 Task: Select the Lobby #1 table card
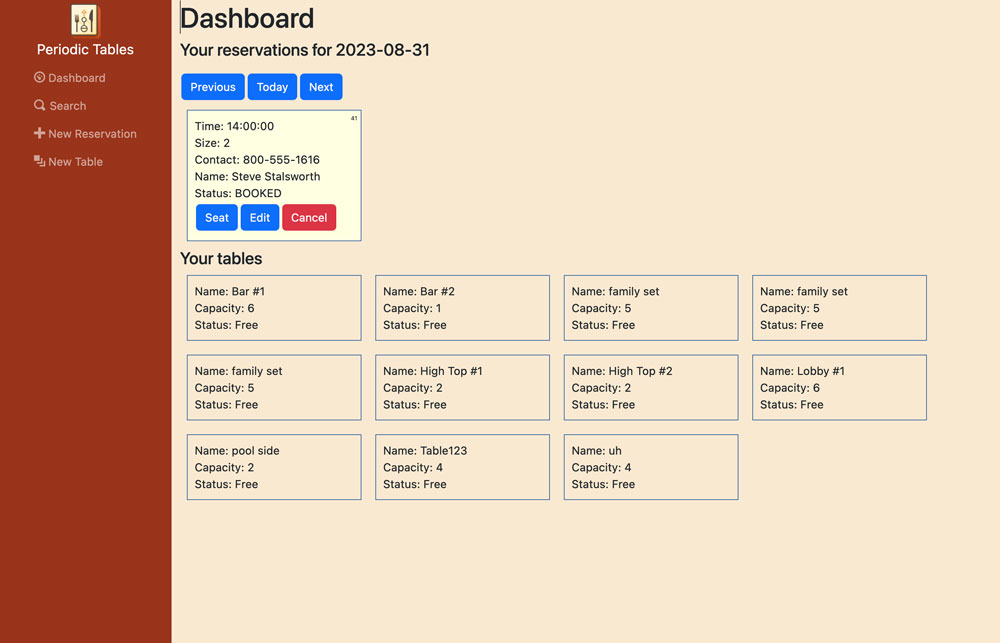pos(839,387)
